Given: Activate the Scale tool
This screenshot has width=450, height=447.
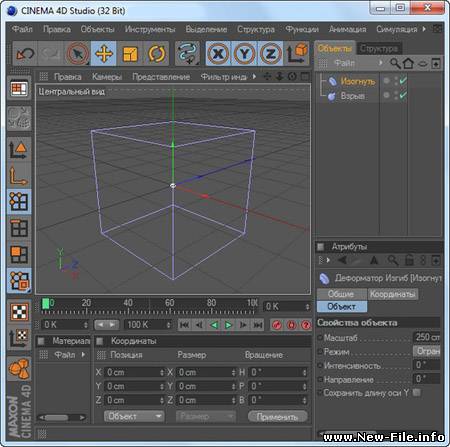Looking at the screenshot, I should tap(130, 54).
